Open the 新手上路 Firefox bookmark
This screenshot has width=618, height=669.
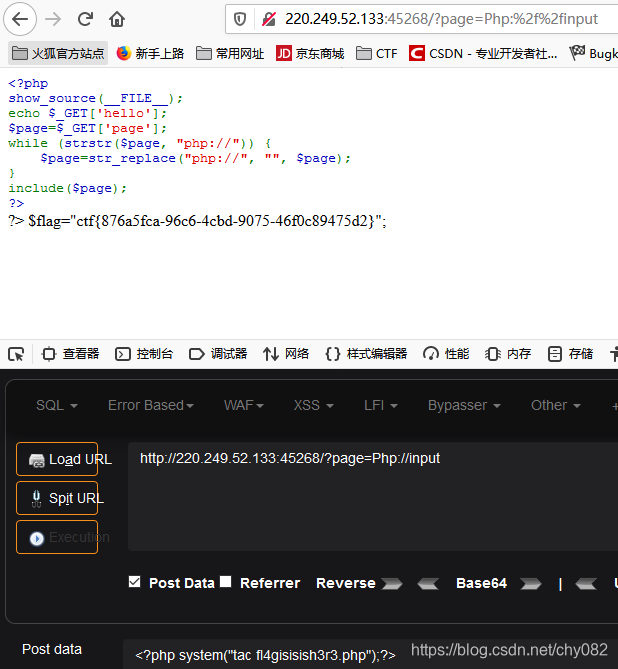(150, 53)
